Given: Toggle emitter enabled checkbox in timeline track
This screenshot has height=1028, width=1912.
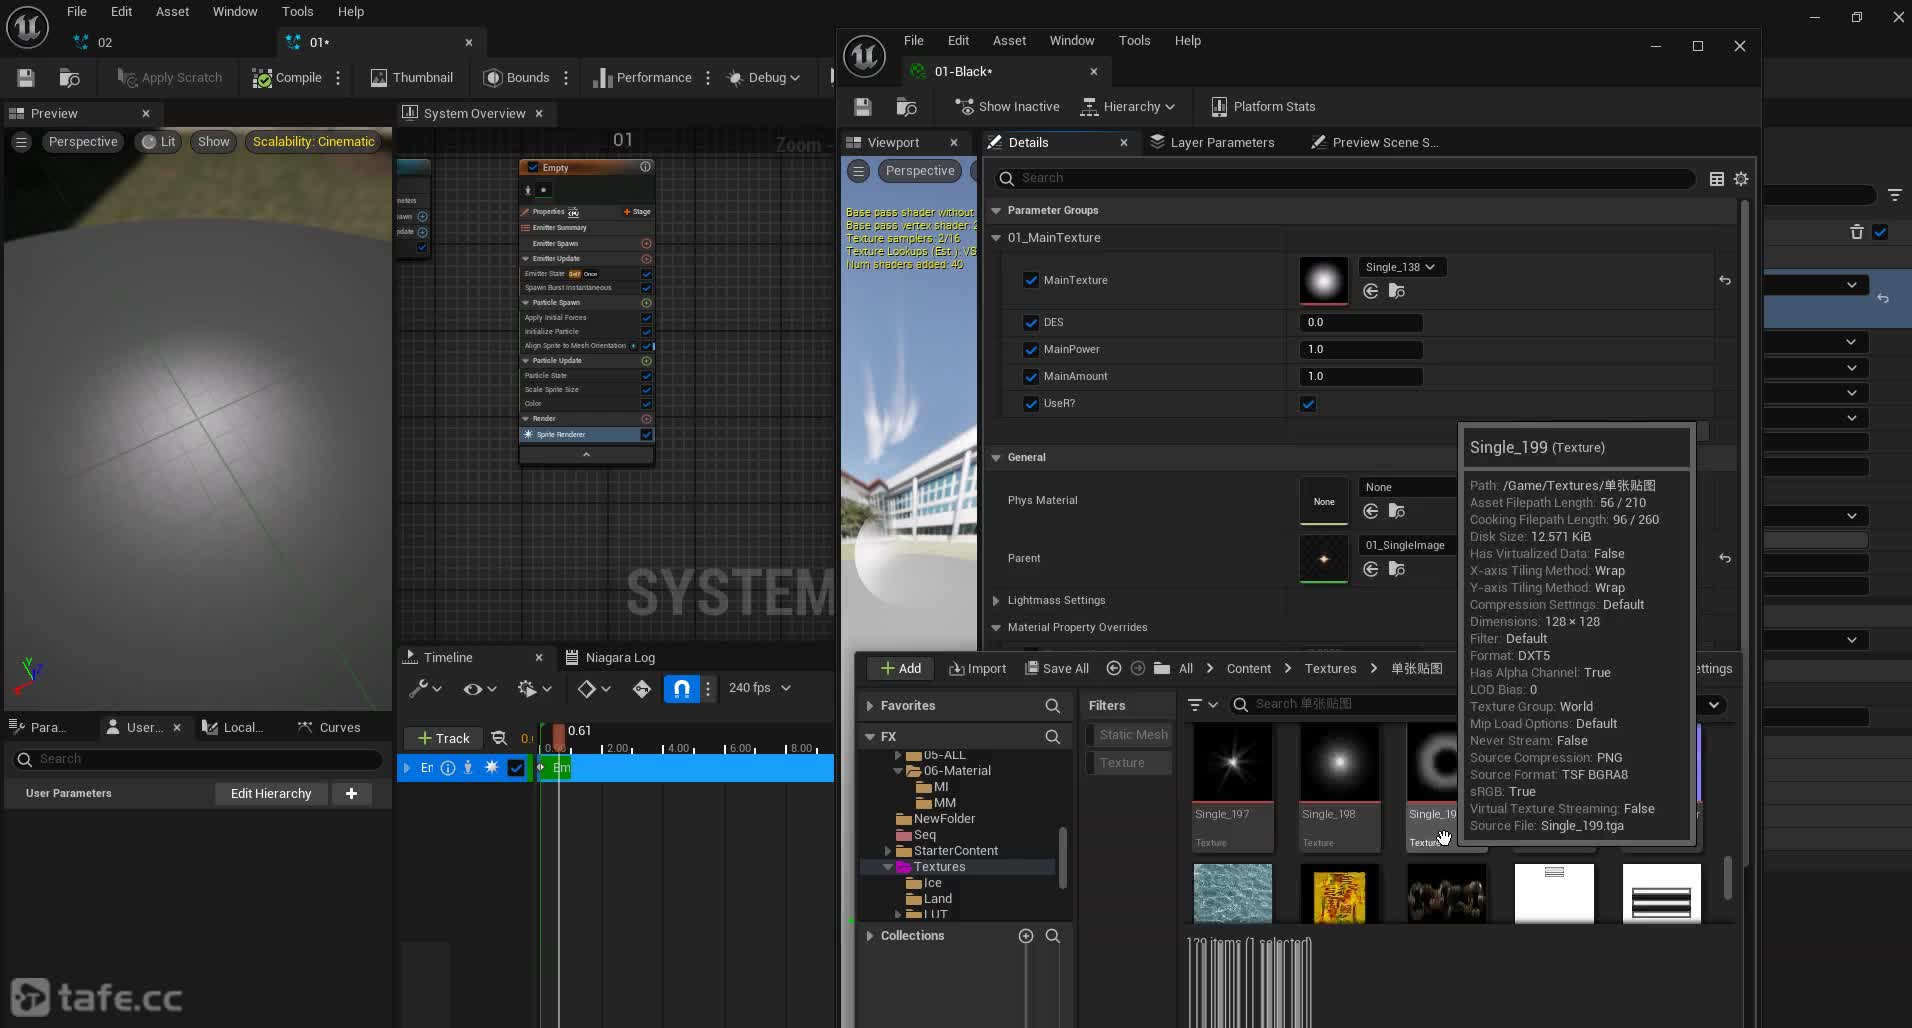Looking at the screenshot, I should 516,768.
